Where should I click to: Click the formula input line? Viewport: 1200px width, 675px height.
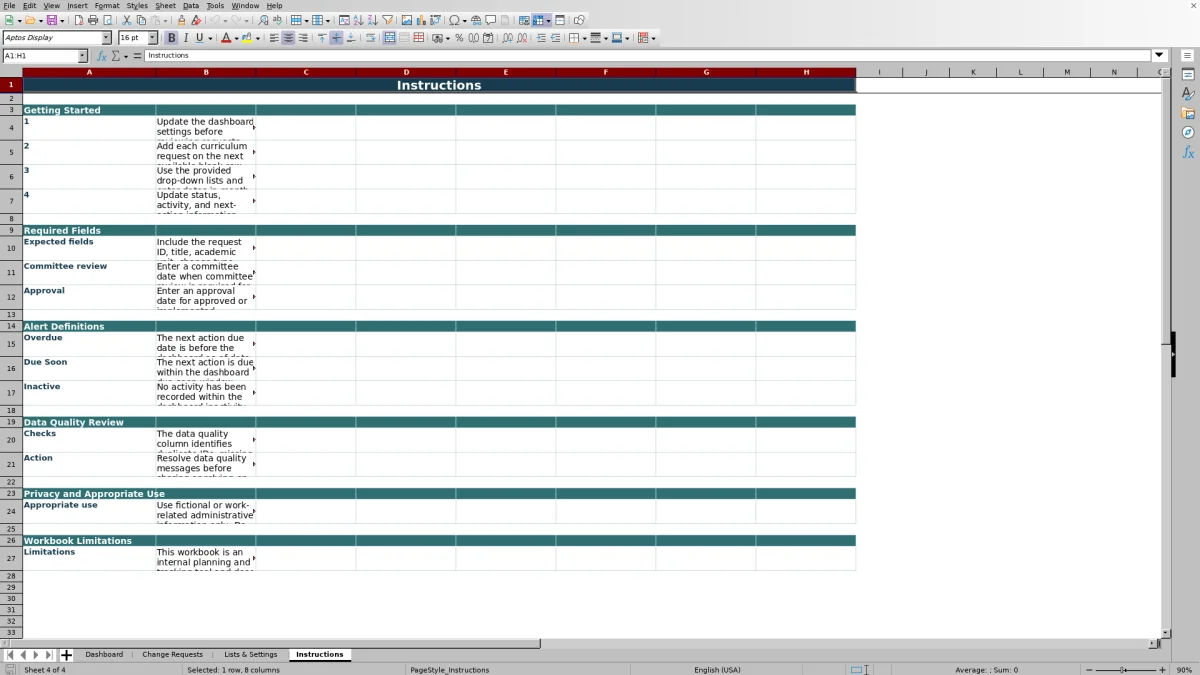(648, 56)
